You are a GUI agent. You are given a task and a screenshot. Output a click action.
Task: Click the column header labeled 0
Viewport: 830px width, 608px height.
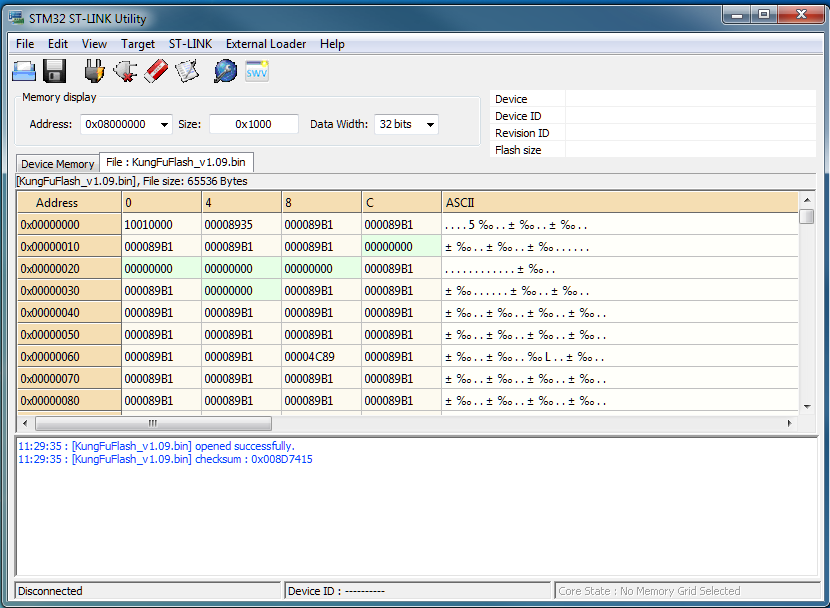click(161, 203)
